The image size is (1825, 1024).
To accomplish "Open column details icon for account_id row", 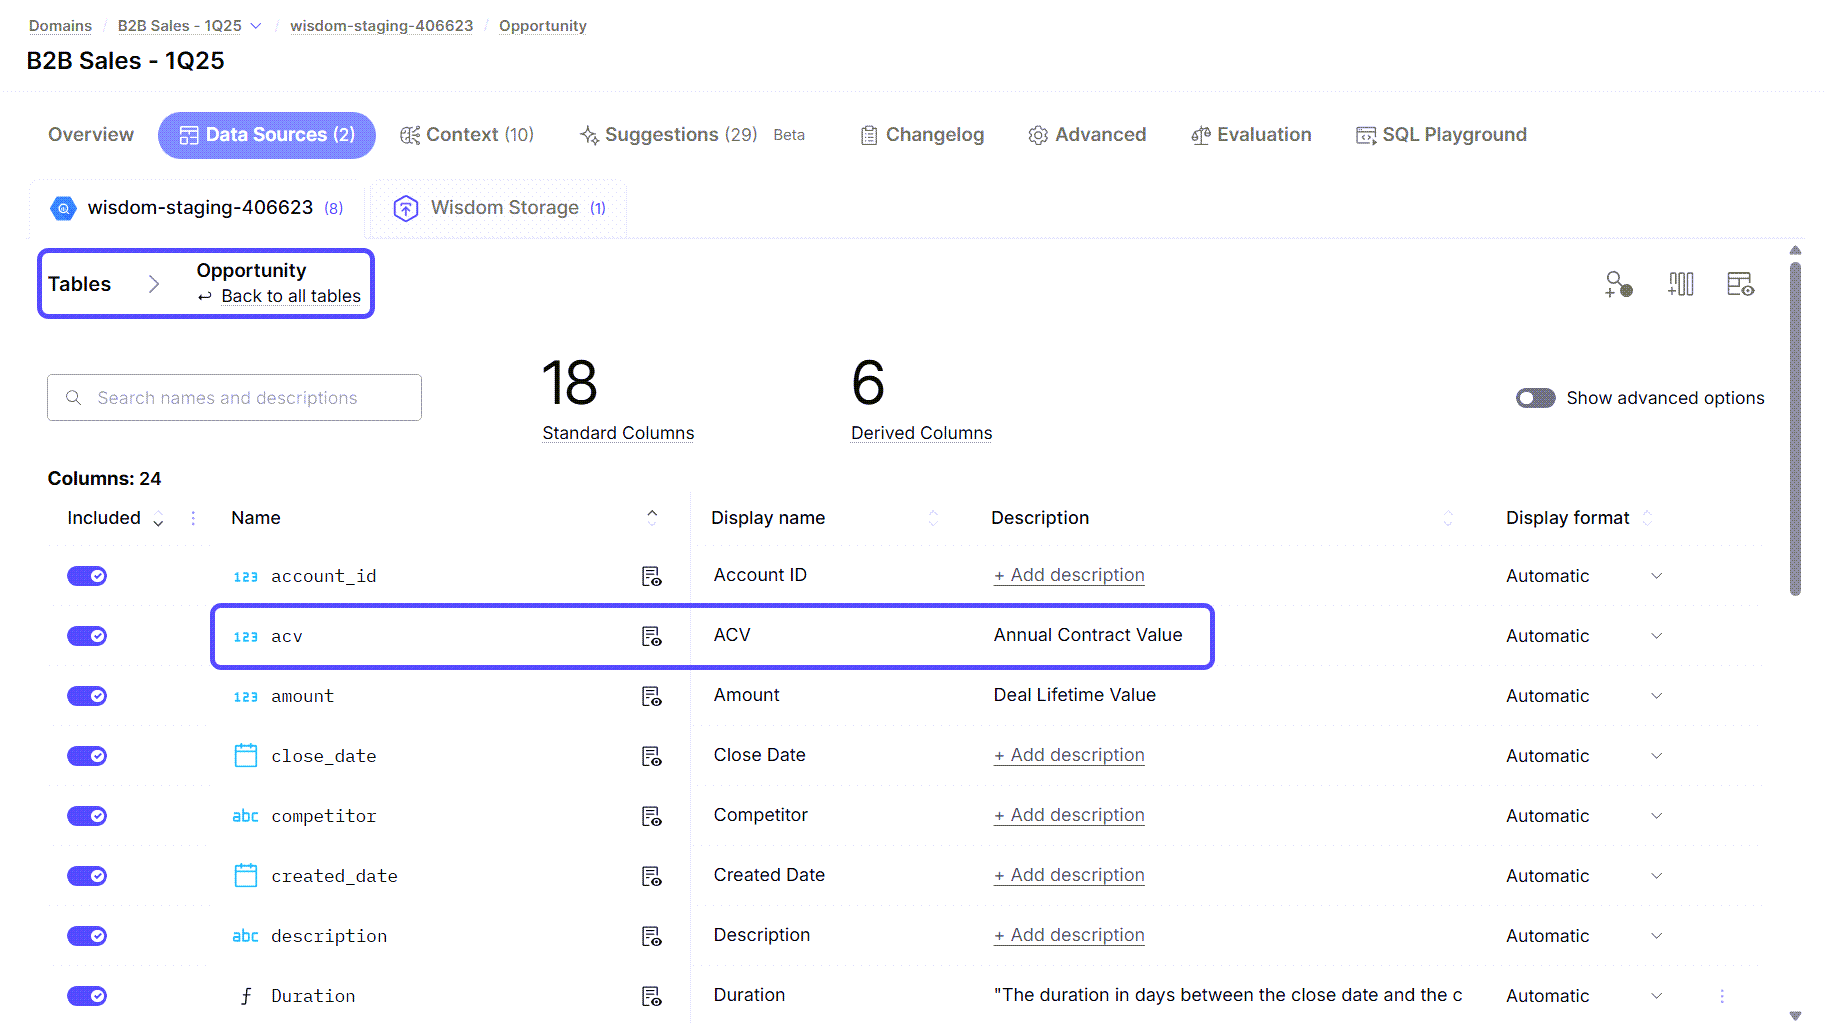I will [651, 576].
